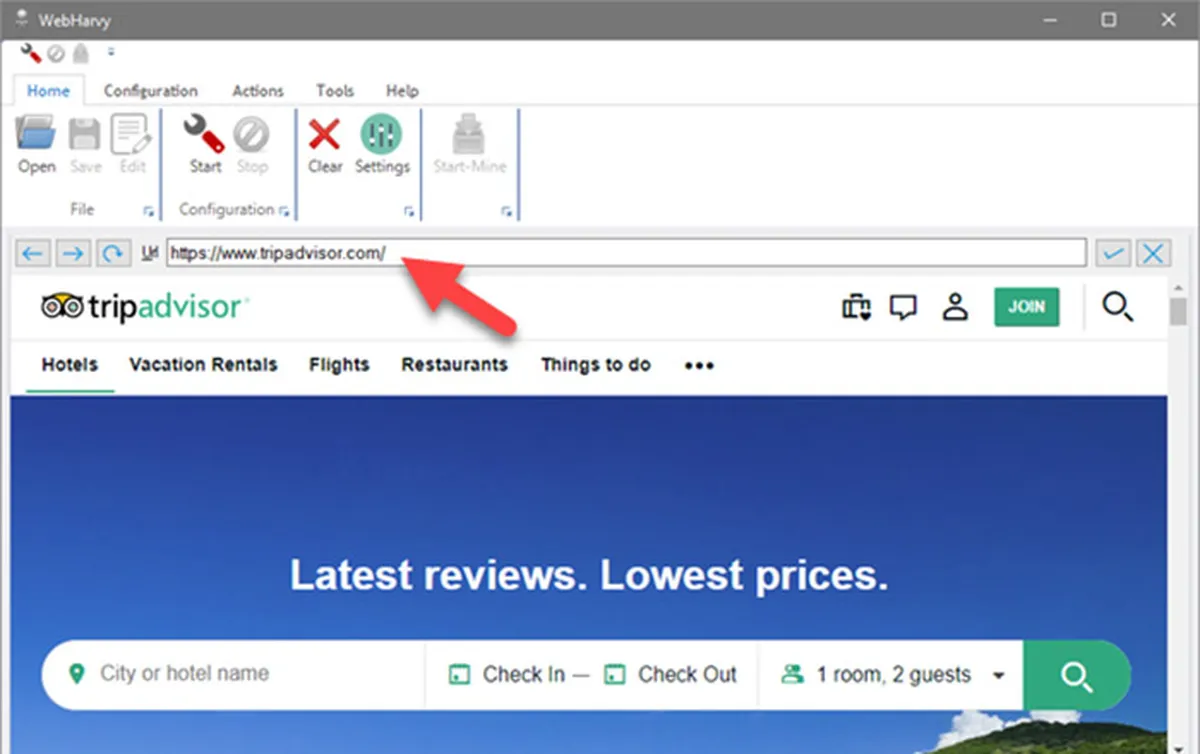This screenshot has width=1200, height=754.
Task: Open the Help ribbon tab
Action: [402, 90]
